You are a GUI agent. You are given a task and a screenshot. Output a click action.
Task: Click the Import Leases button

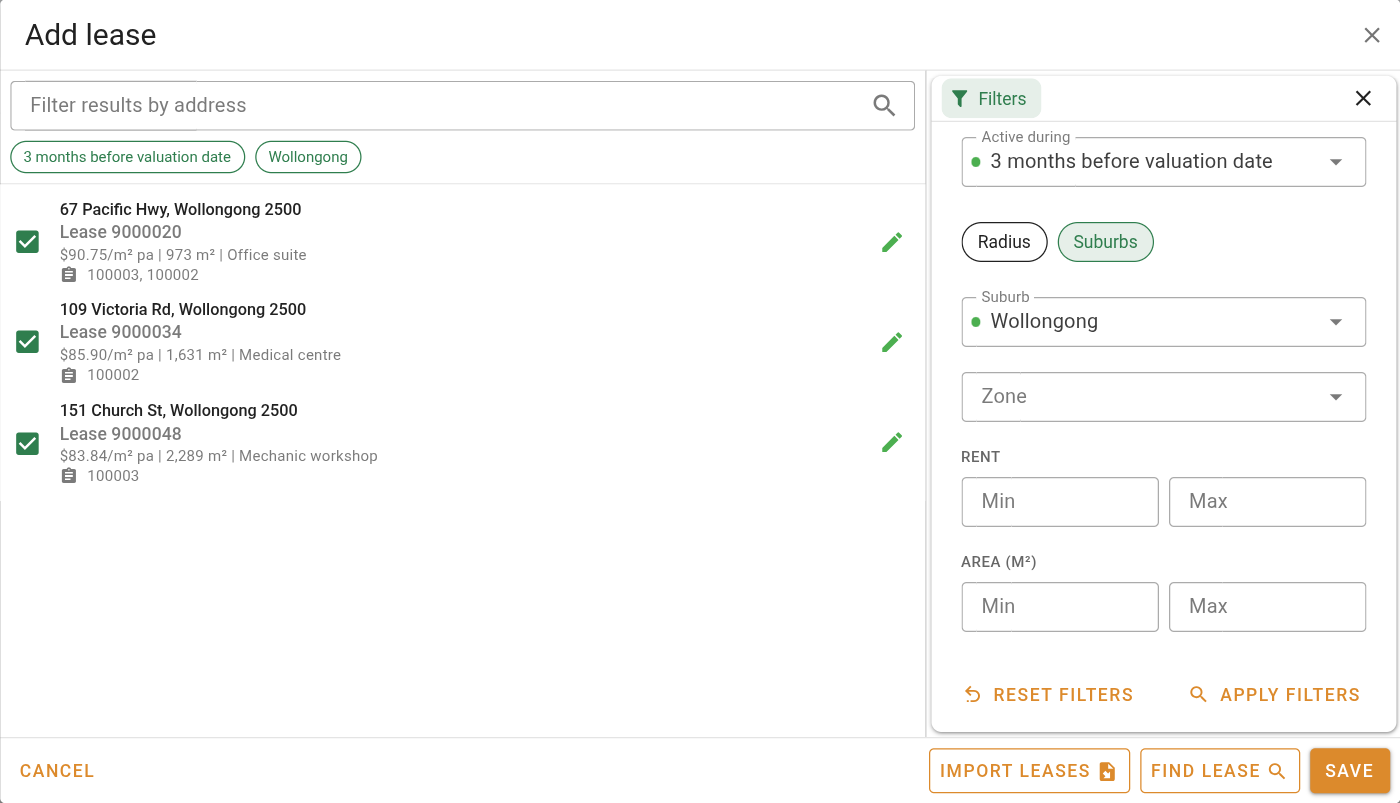tap(1029, 771)
